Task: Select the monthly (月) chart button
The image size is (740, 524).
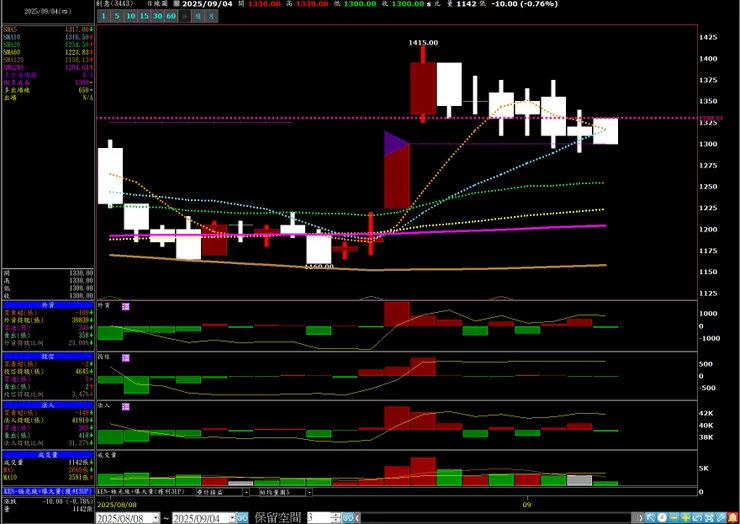Action: [211, 16]
